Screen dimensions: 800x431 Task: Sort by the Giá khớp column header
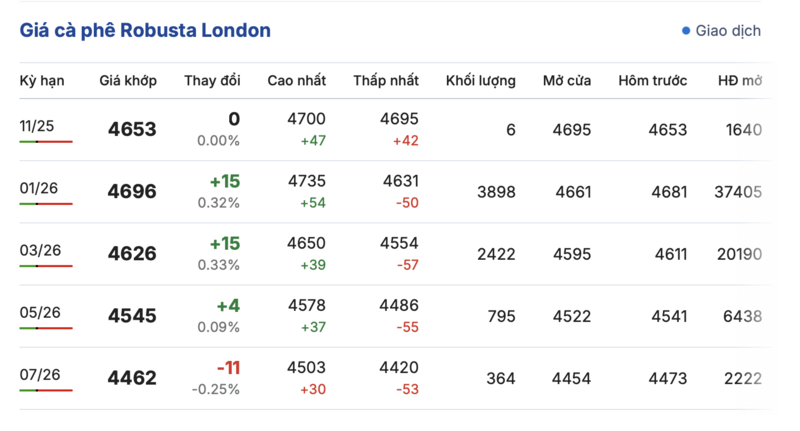point(128,81)
